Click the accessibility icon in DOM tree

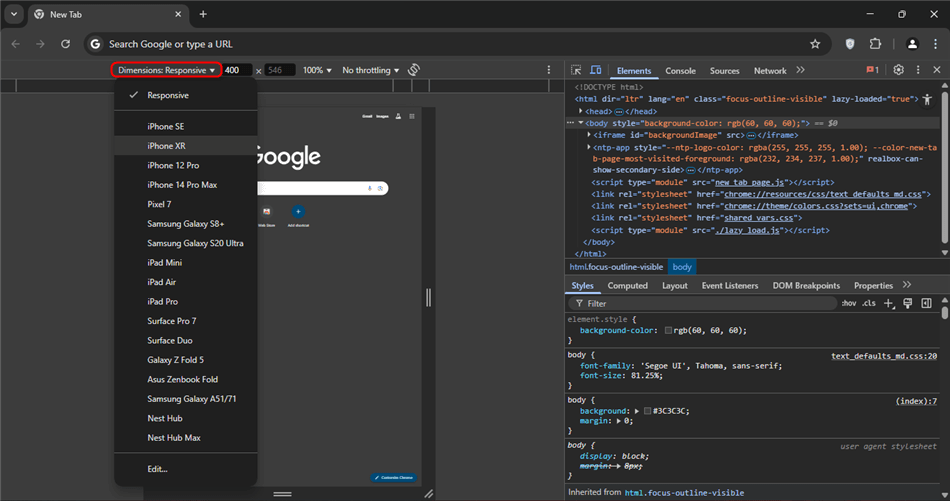pyautogui.click(x=927, y=99)
